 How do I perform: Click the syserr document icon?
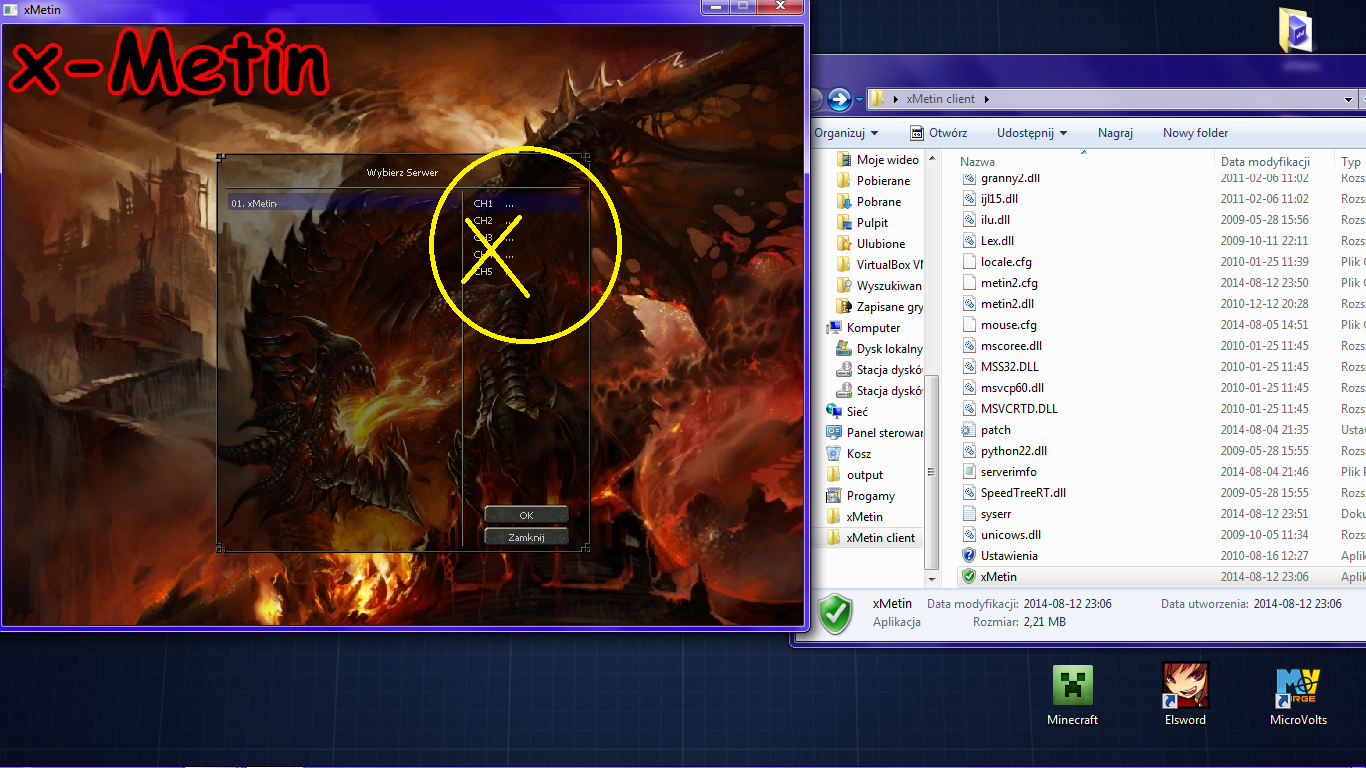968,514
